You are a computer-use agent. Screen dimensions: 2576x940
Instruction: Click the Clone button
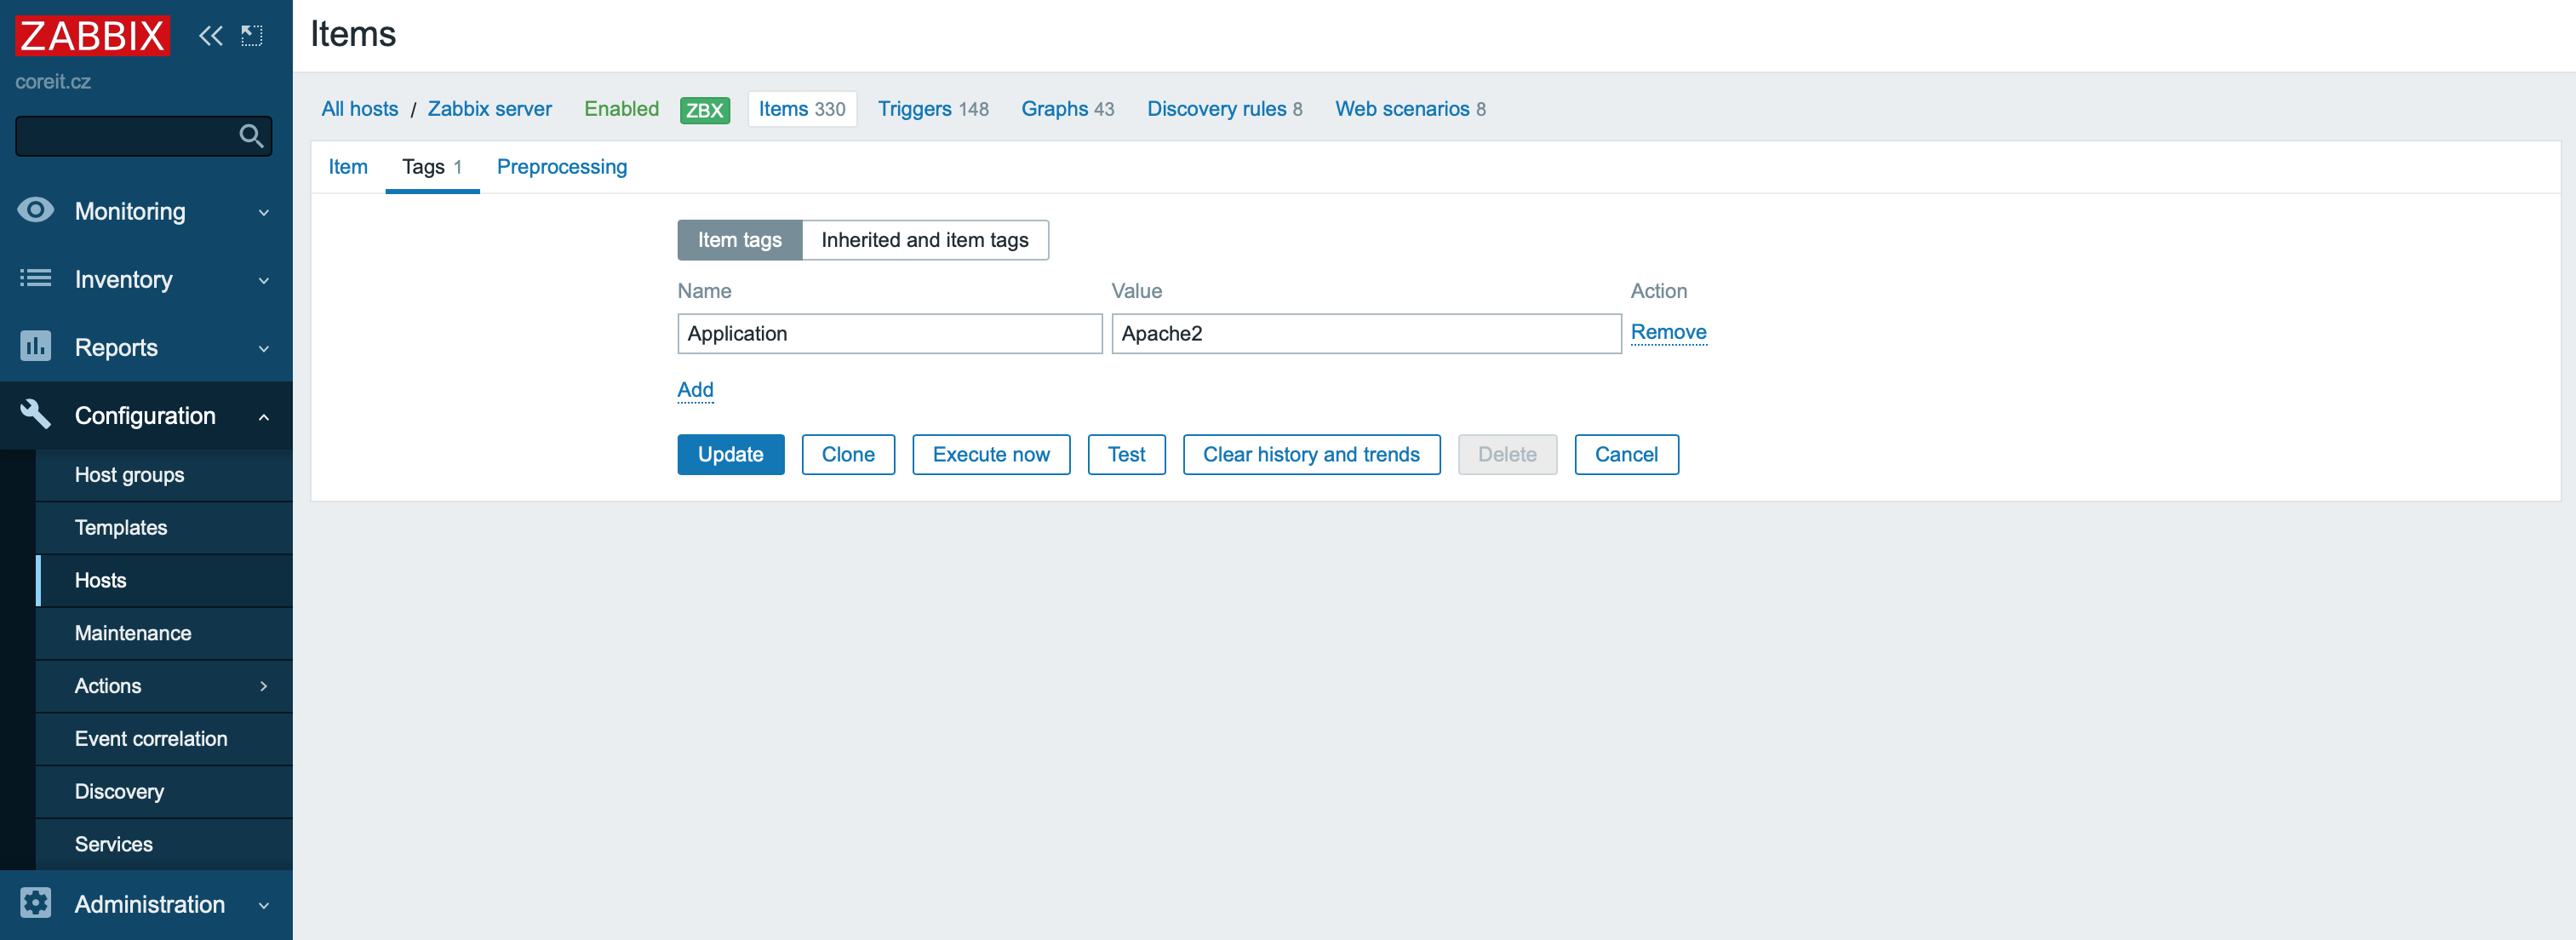click(848, 455)
